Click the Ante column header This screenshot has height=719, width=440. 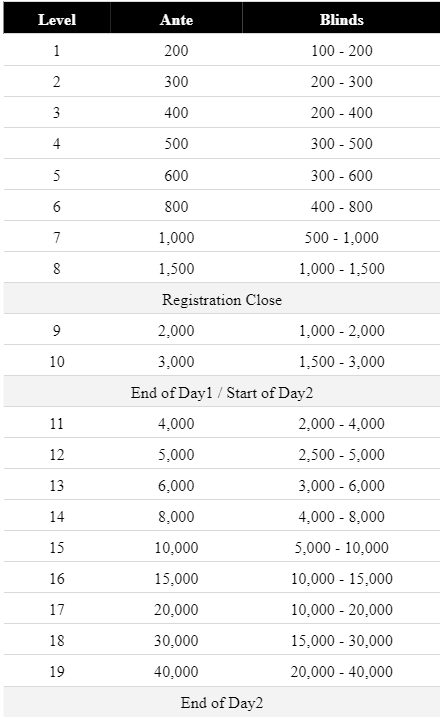176,20
